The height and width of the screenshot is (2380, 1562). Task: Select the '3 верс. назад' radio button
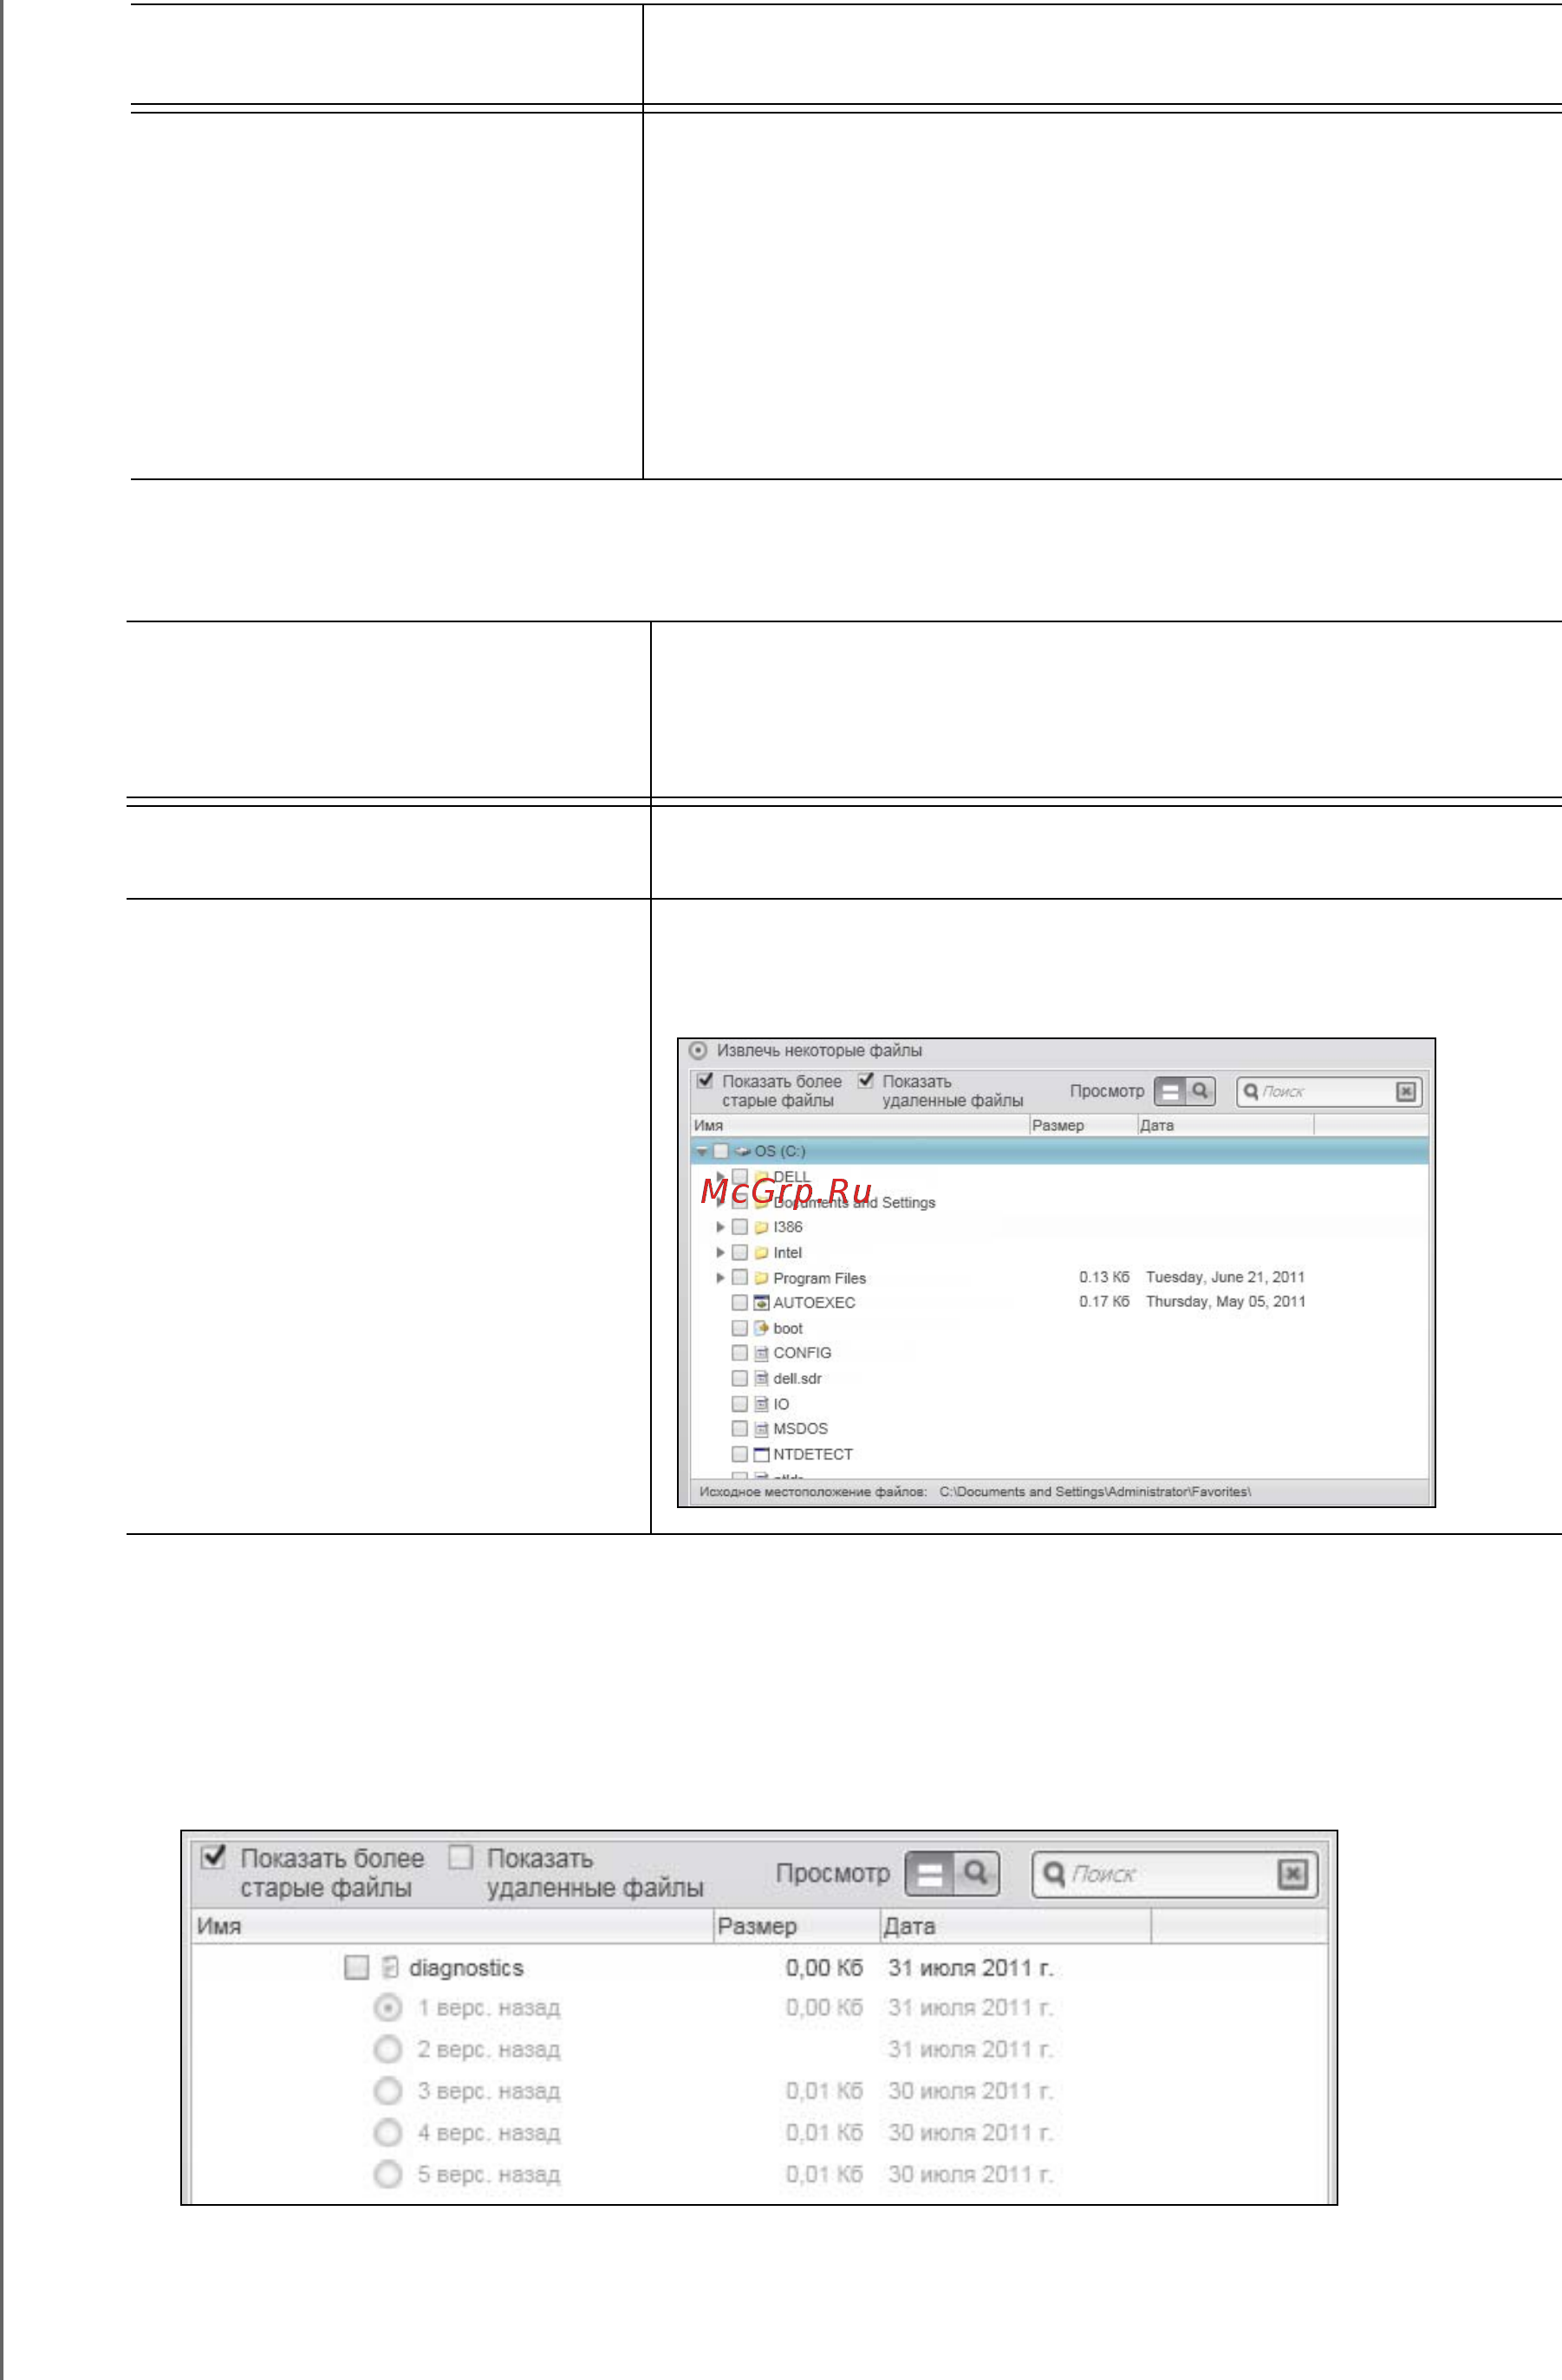388,2091
